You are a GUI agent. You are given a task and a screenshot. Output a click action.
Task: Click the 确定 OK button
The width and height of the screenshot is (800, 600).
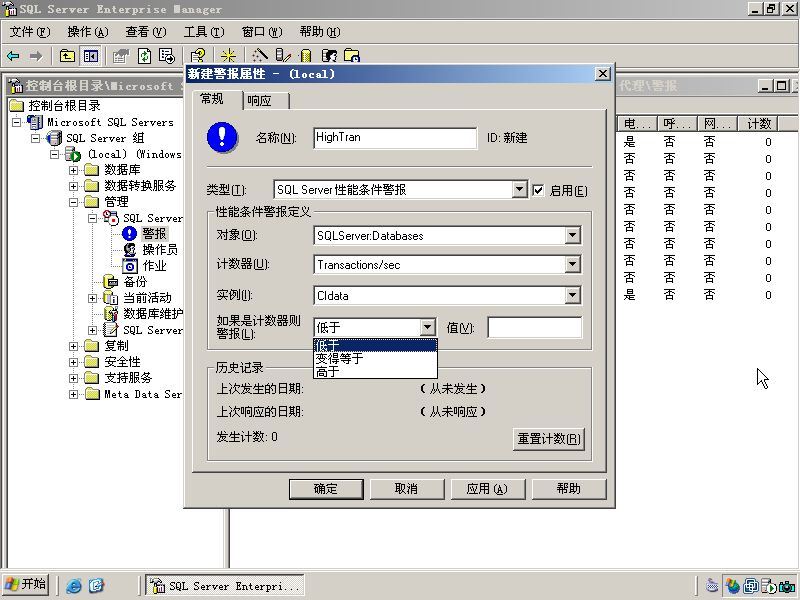click(326, 489)
